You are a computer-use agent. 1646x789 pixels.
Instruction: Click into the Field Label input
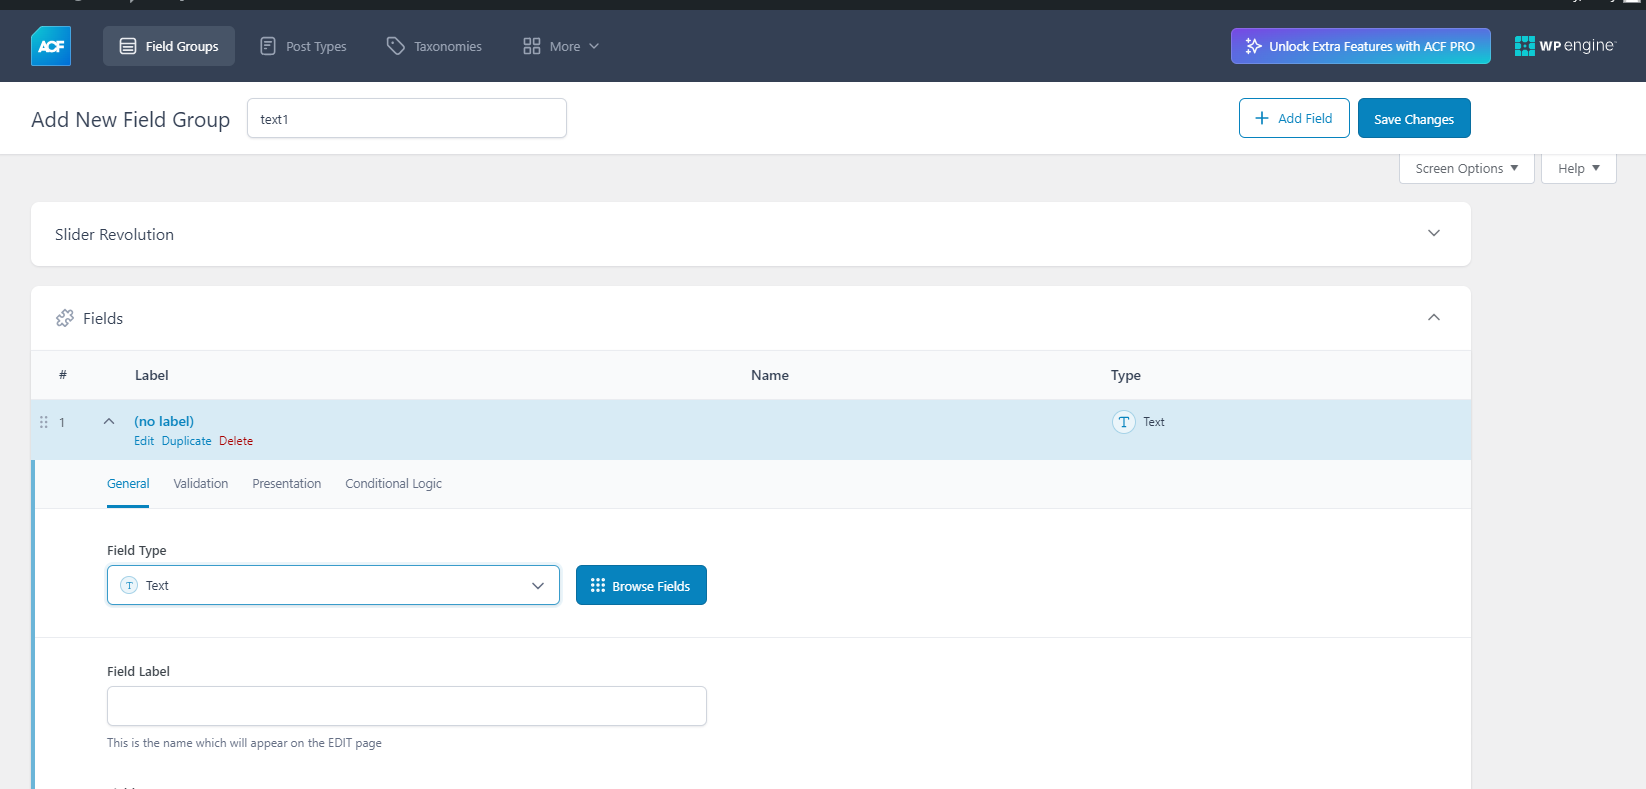pos(406,706)
